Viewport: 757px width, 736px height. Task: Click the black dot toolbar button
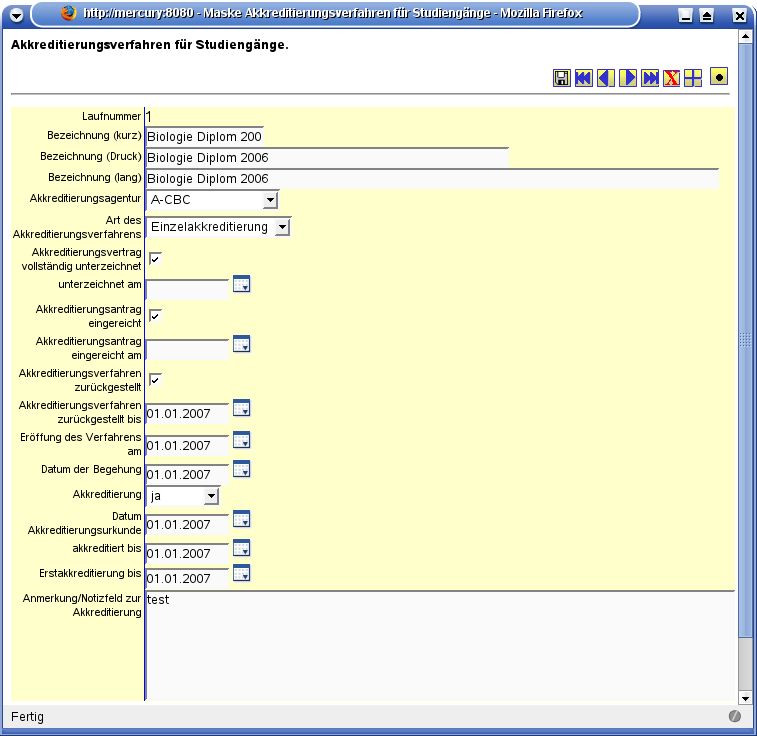pos(719,77)
